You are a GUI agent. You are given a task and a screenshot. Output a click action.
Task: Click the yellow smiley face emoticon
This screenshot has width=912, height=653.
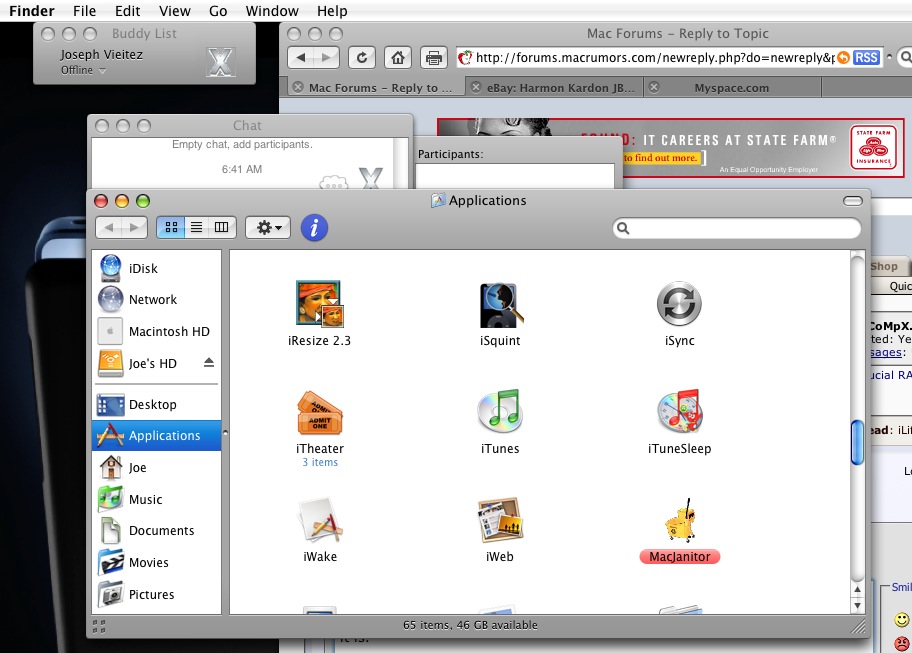pos(901,620)
